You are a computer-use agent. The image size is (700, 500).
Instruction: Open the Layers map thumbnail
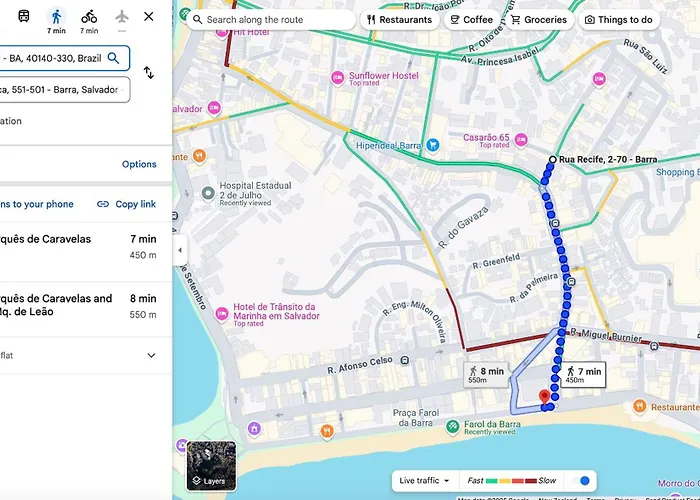(211, 466)
